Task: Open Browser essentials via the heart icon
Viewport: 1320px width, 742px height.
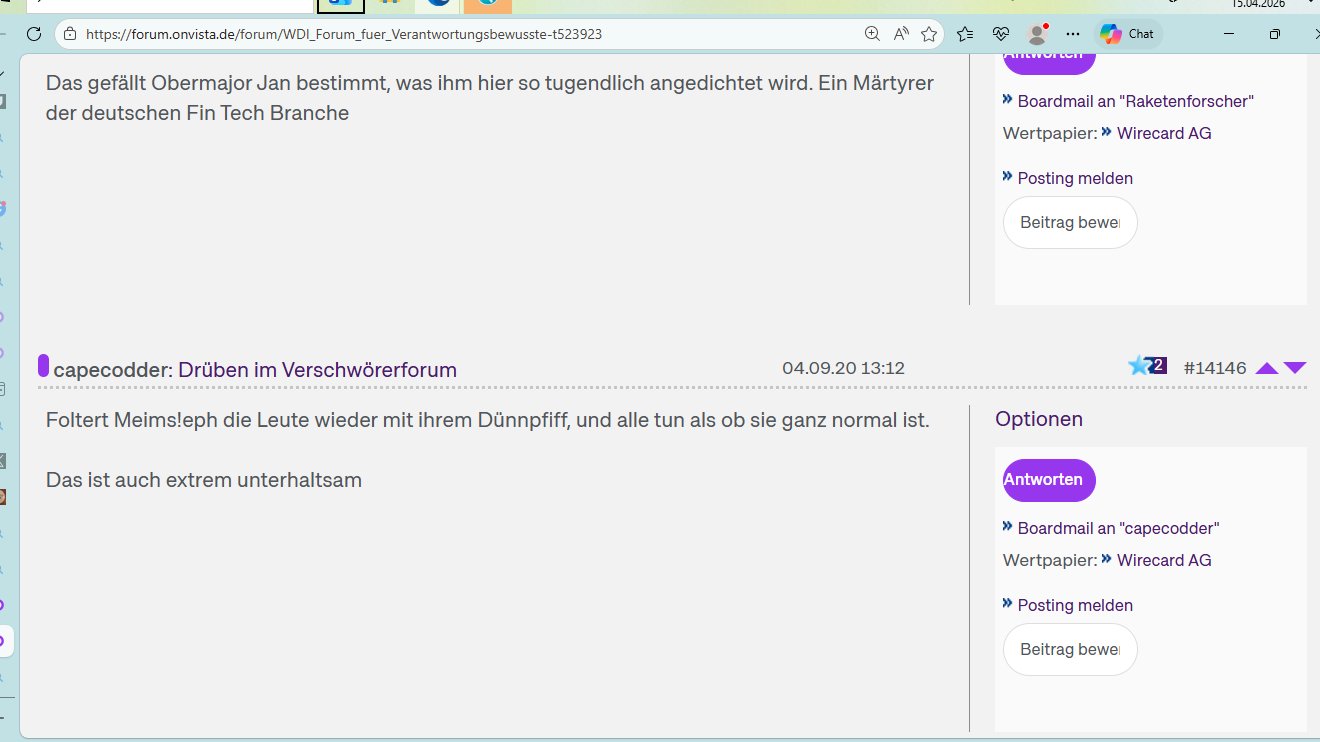Action: point(1001,33)
